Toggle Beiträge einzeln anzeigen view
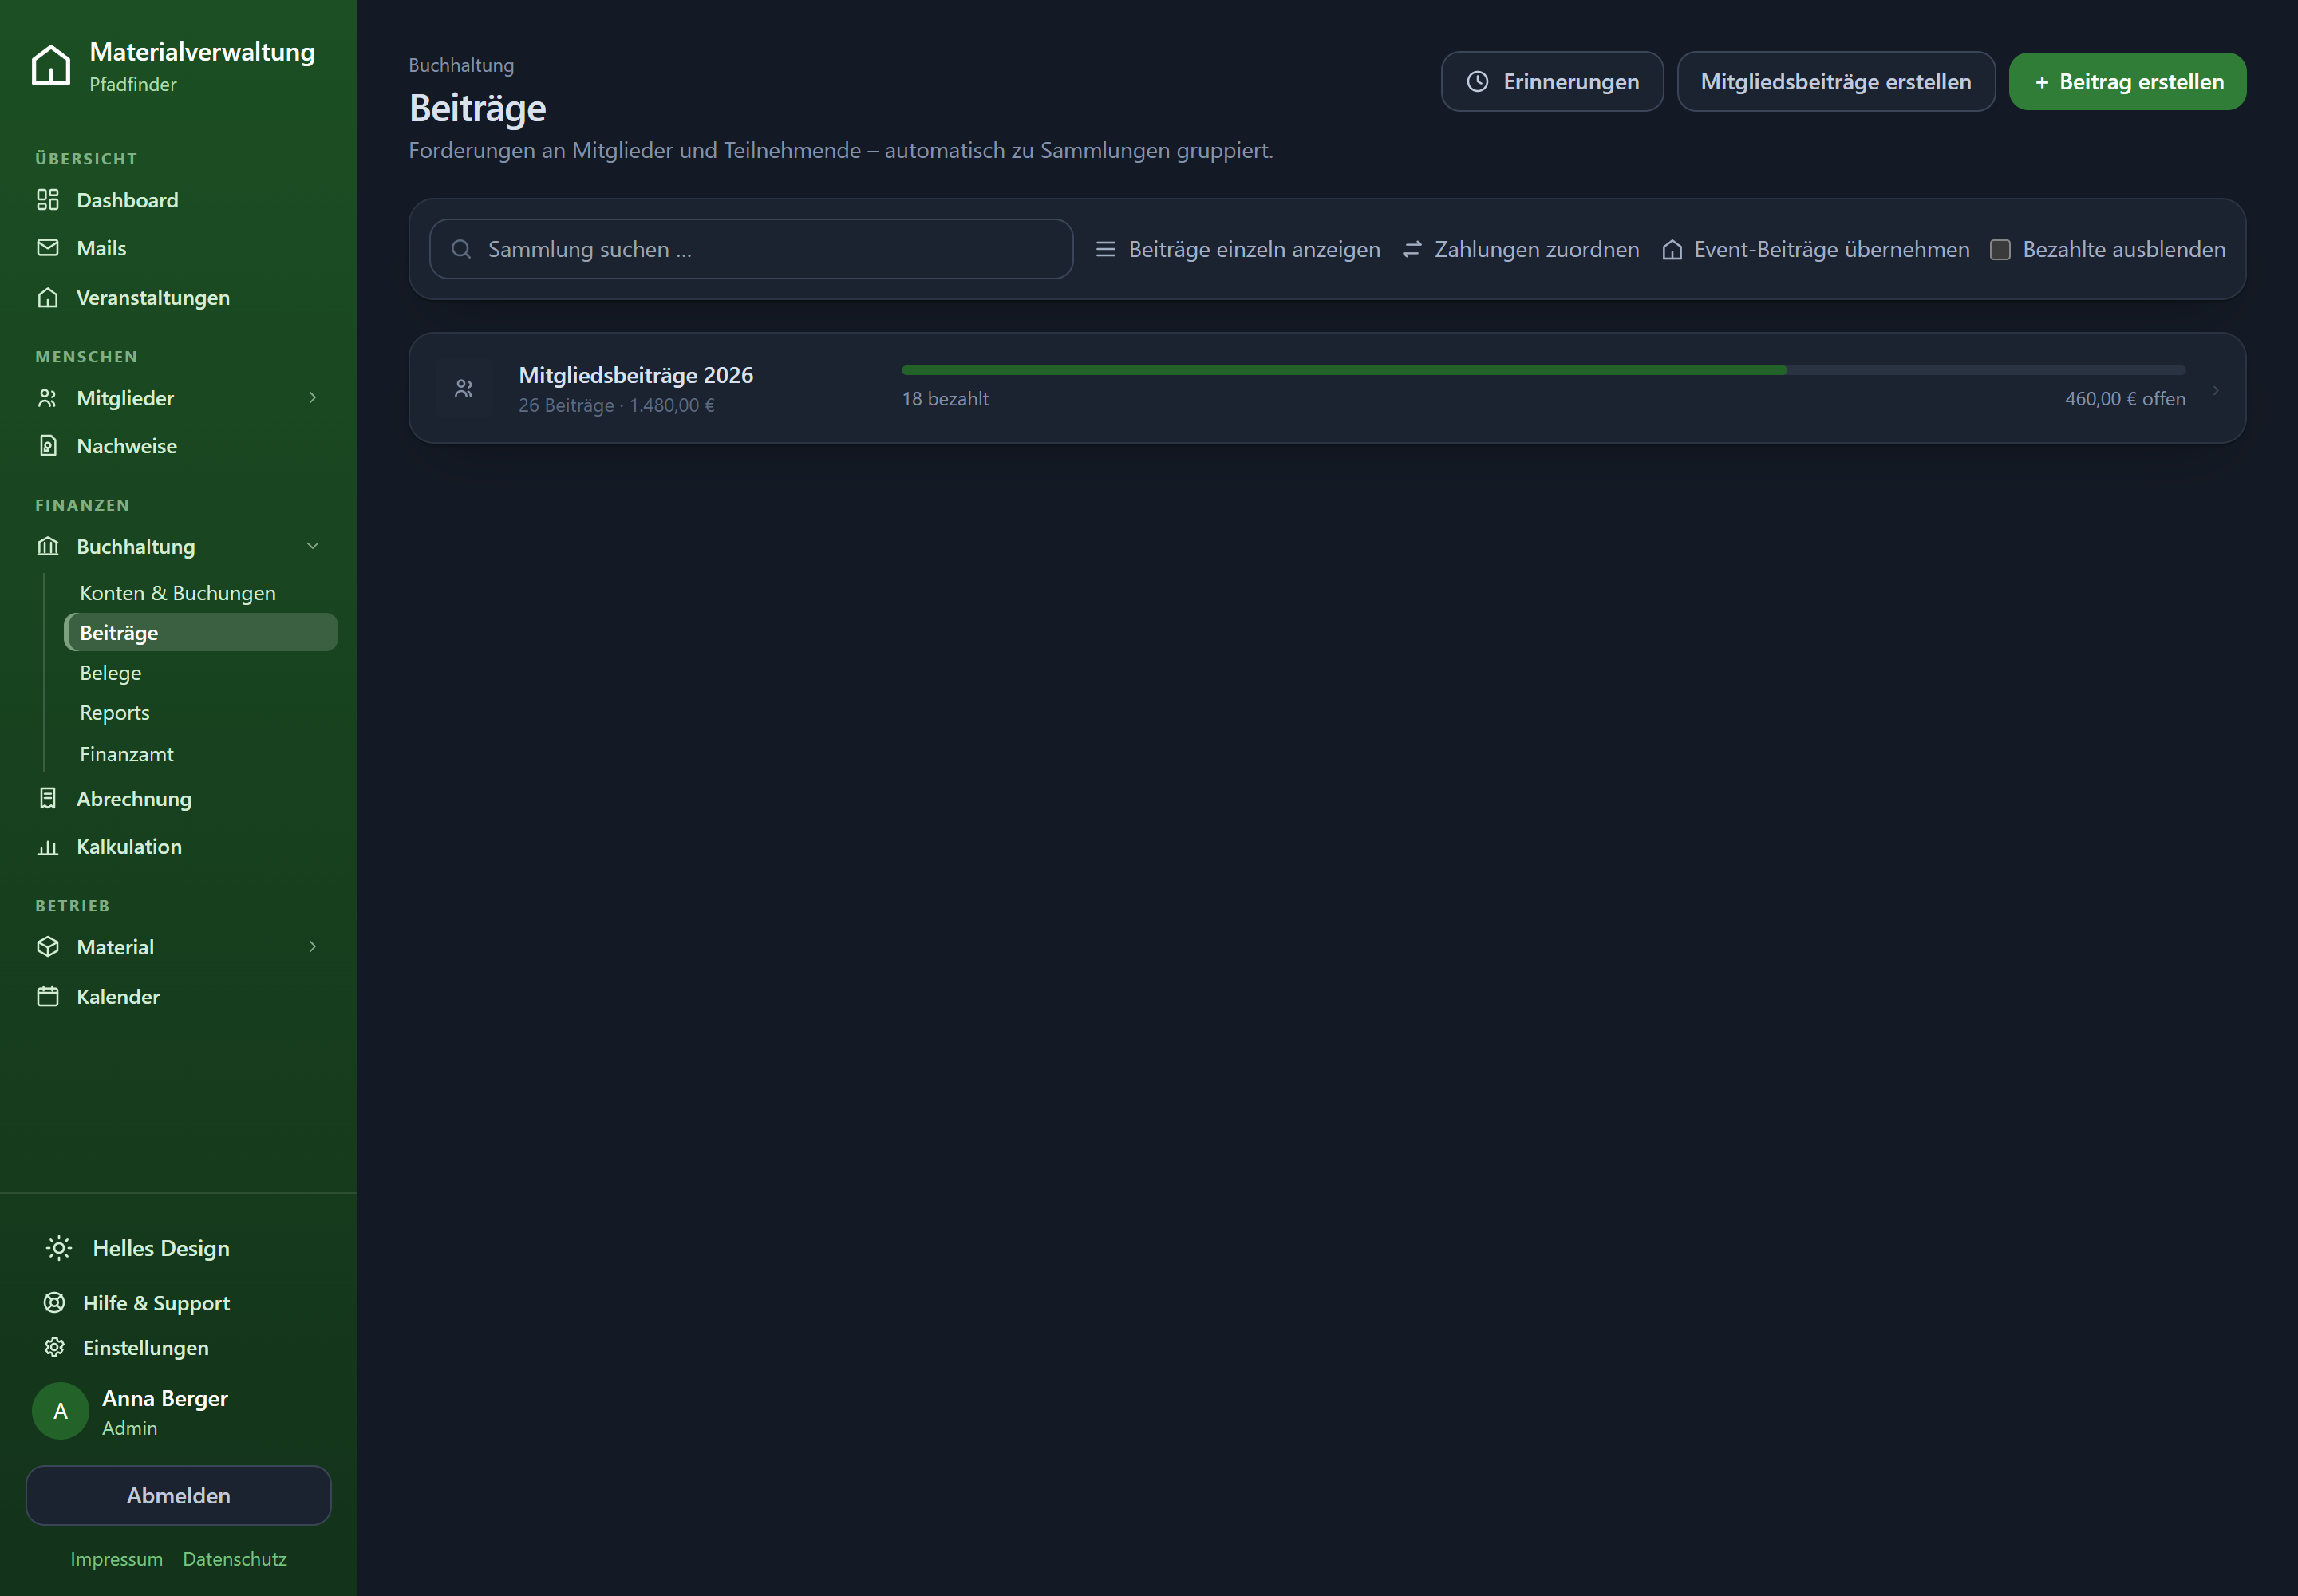Viewport: 2298px width, 1596px height. (x=1238, y=249)
